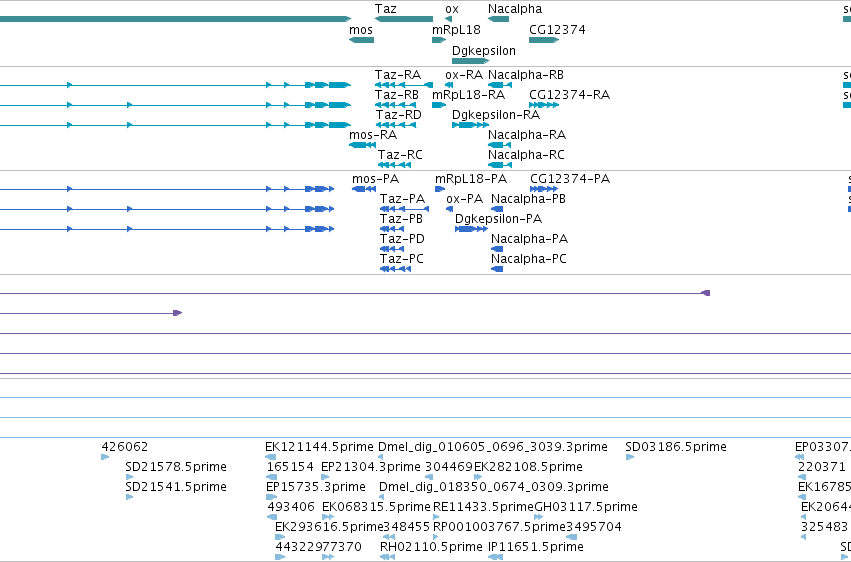Viewport: 851px width, 562px height.
Task: Select the Taz gene label
Action: pos(385,9)
